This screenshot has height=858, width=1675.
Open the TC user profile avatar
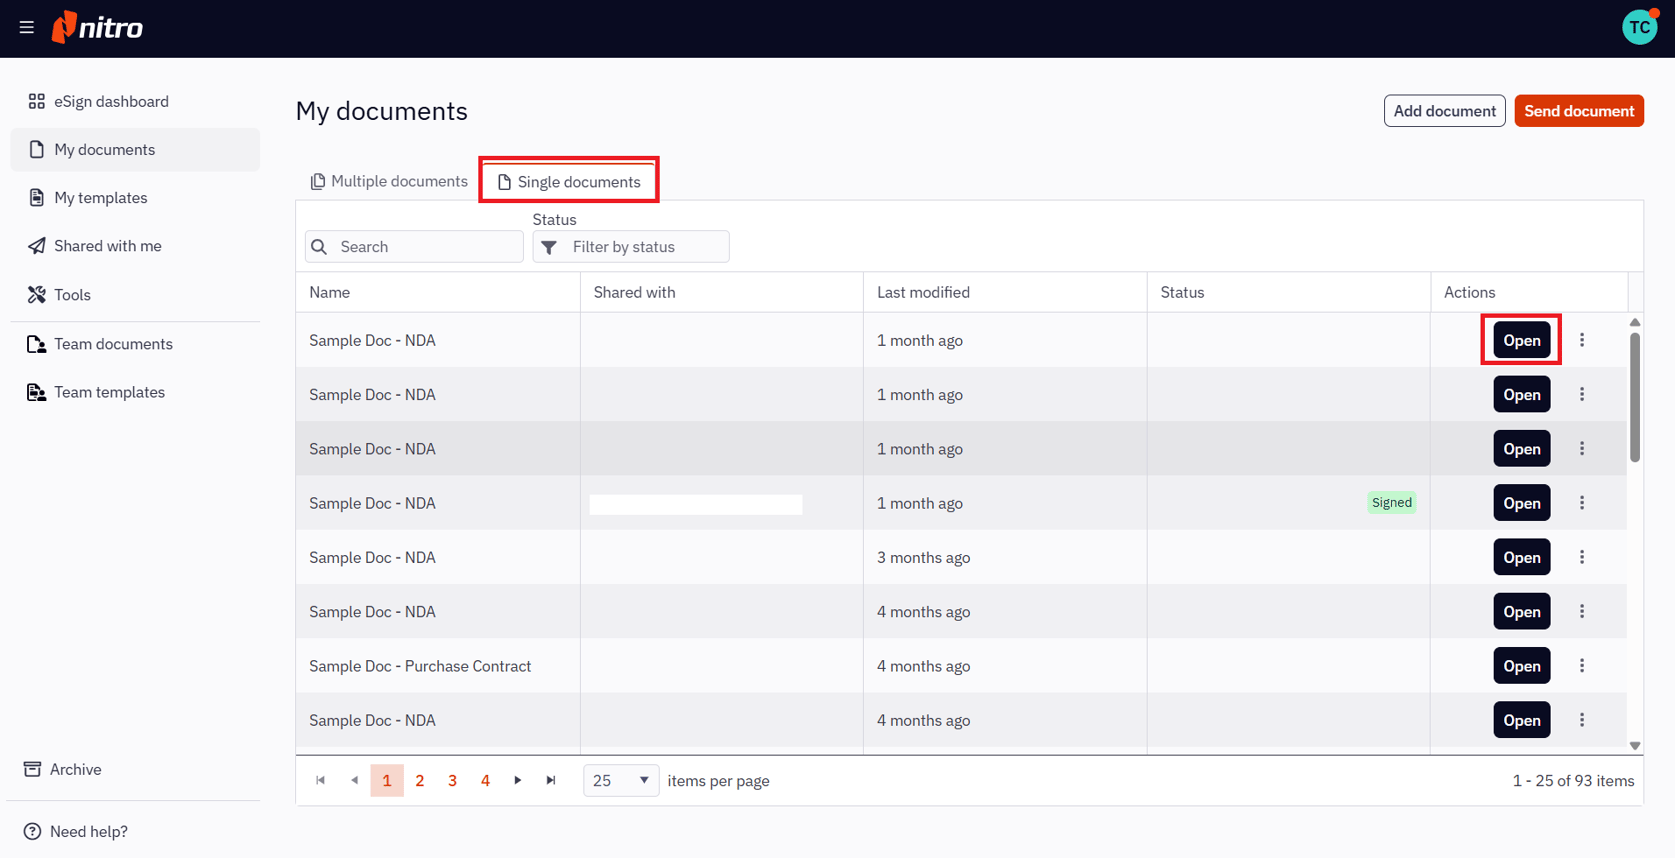(1640, 28)
